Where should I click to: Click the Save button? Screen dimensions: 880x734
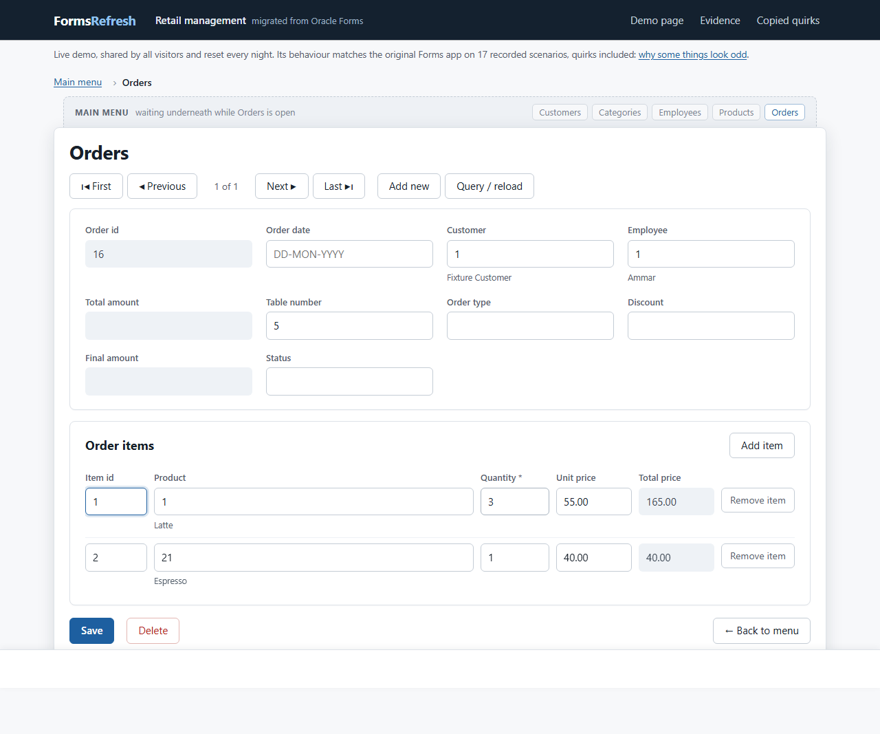(x=91, y=631)
